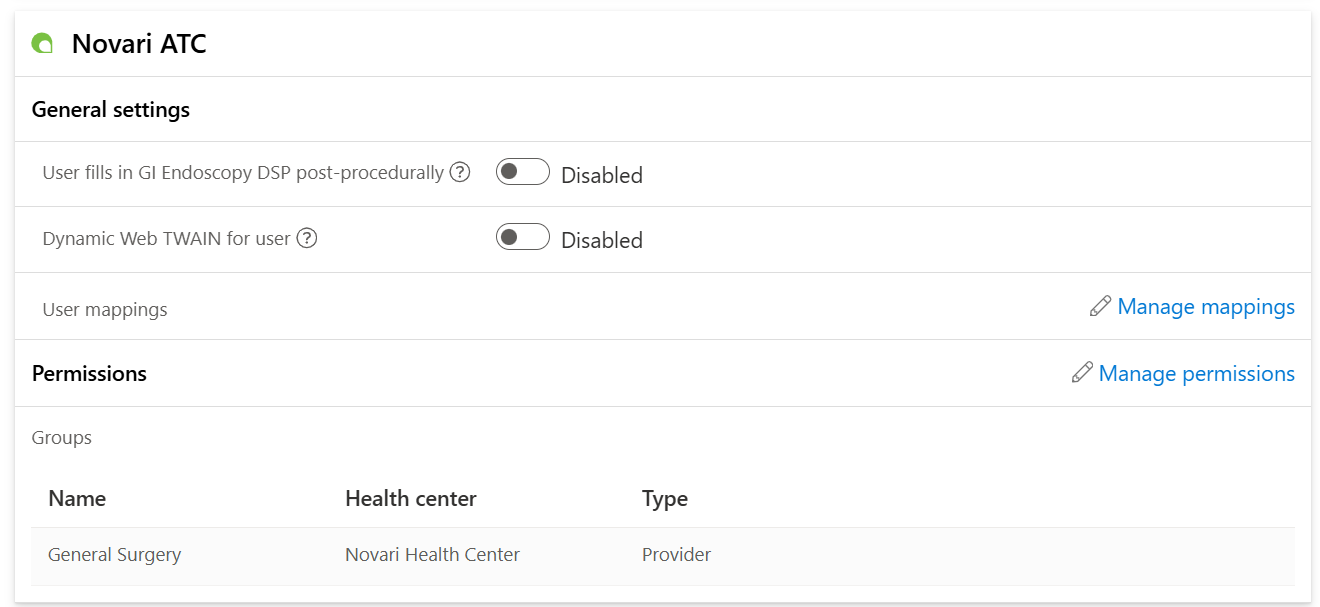Toggle the Disabled switch for Web TWAIN
Viewport: 1320px width, 607px height.
(522, 237)
